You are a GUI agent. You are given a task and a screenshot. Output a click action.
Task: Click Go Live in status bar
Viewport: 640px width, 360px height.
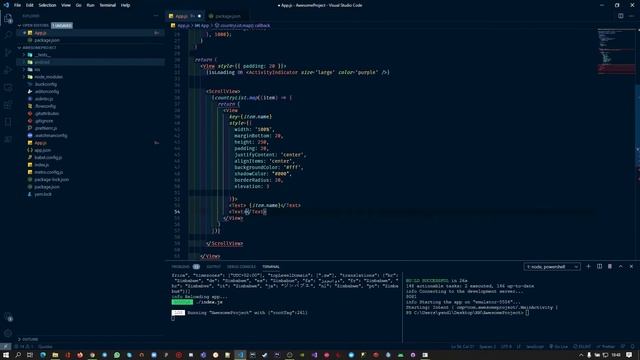pyautogui.click(x=559, y=347)
